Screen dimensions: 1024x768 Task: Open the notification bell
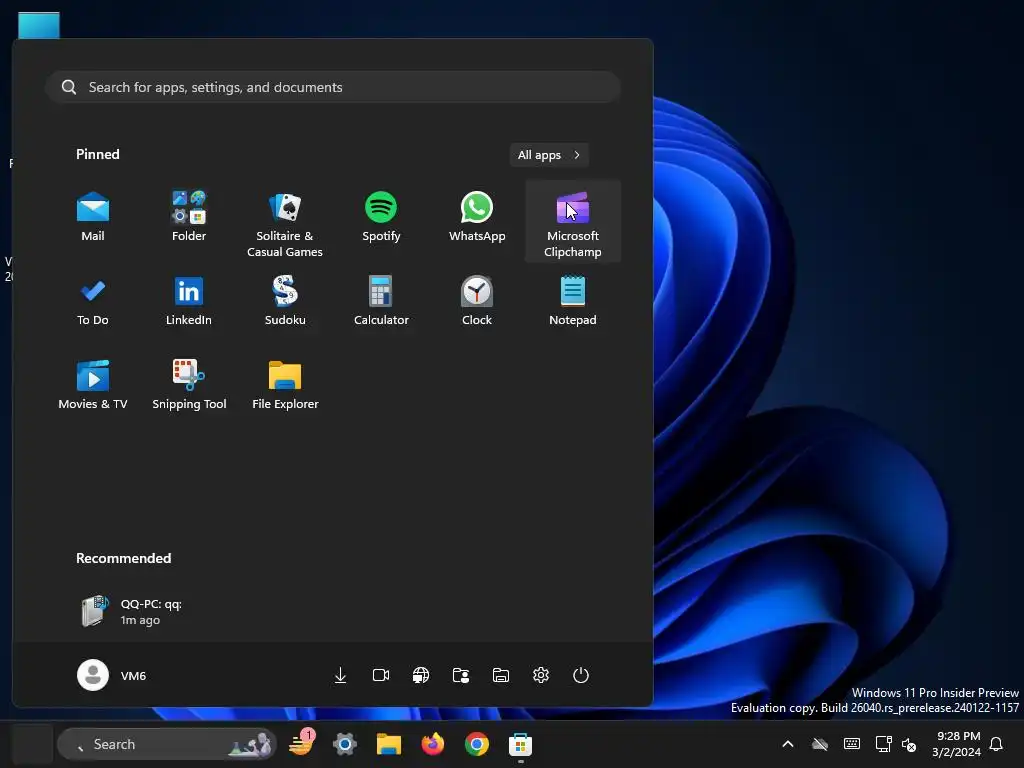[997, 744]
